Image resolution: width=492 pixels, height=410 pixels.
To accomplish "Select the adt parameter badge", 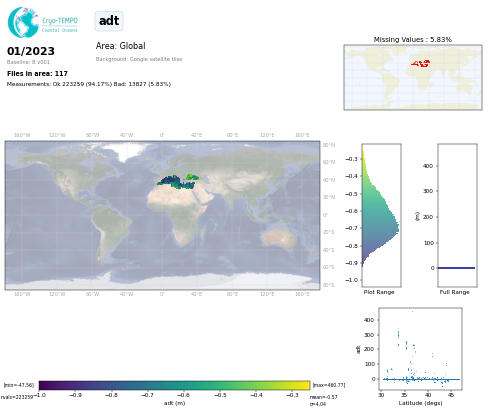I will (x=109, y=21).
